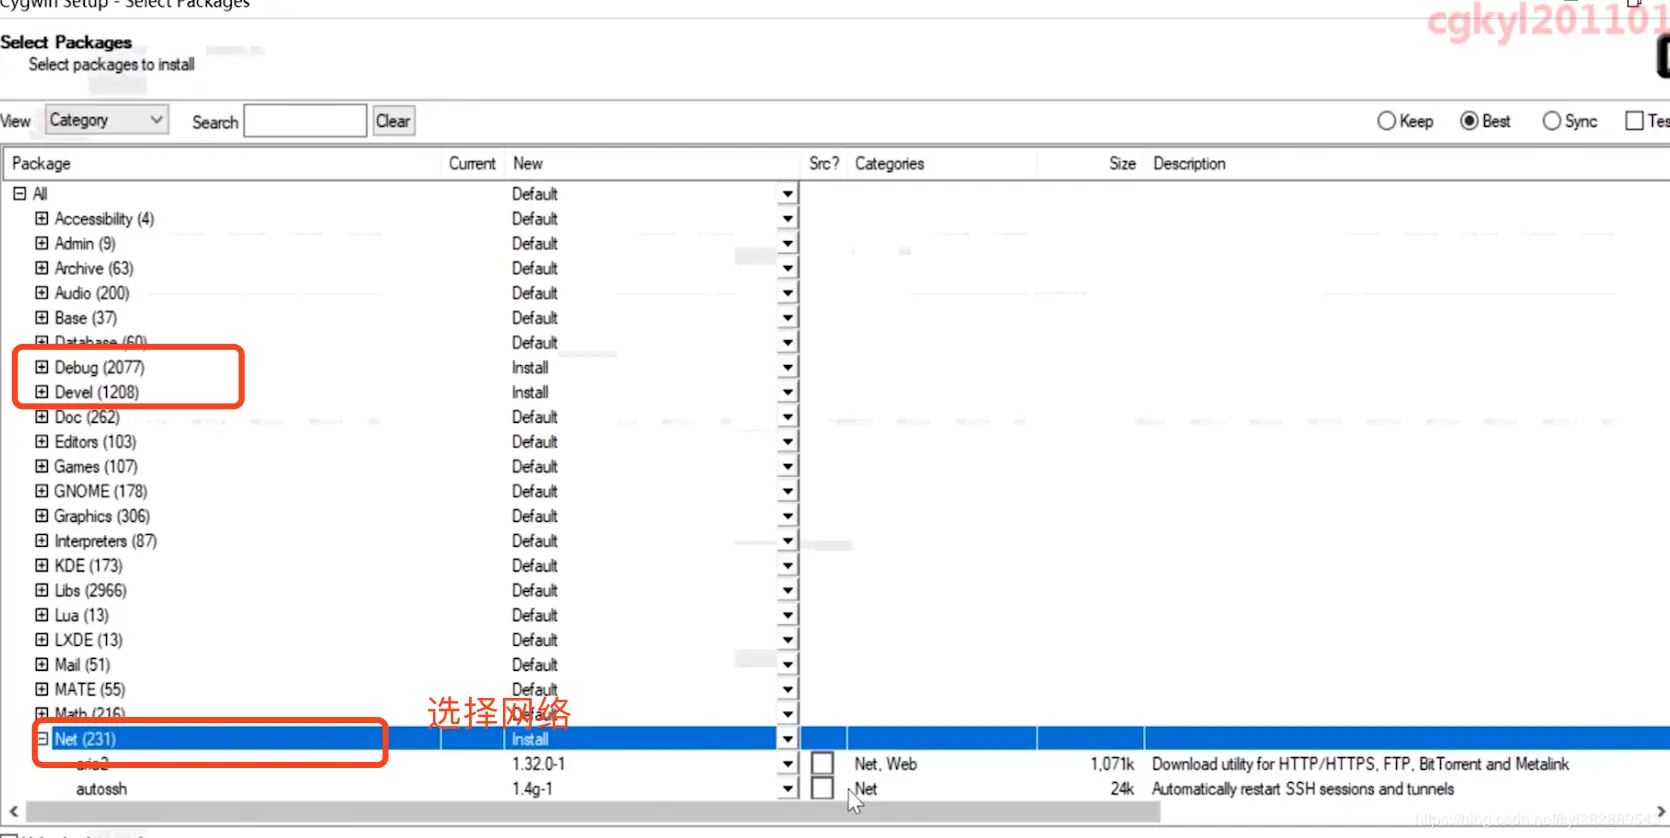
Task: Select the Debug (2077) category label
Action: point(99,367)
